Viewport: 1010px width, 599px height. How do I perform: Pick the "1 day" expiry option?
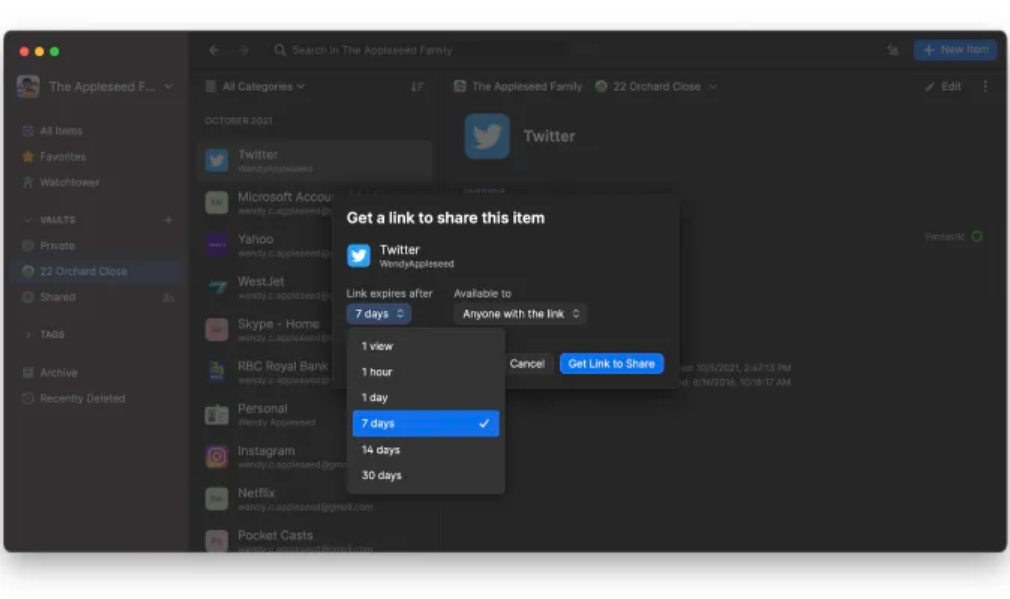[426, 397]
